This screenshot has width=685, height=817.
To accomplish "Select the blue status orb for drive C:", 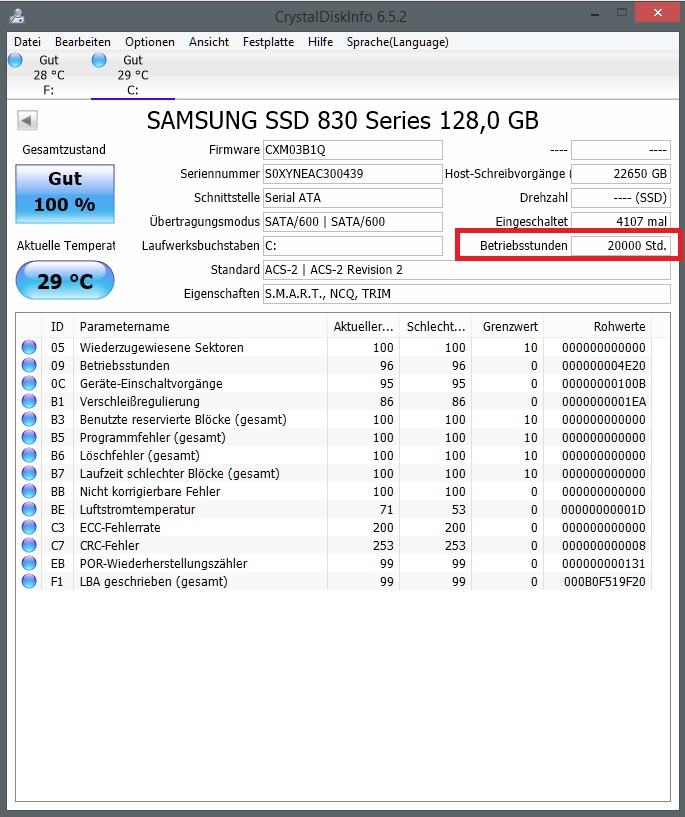I will (x=99, y=60).
